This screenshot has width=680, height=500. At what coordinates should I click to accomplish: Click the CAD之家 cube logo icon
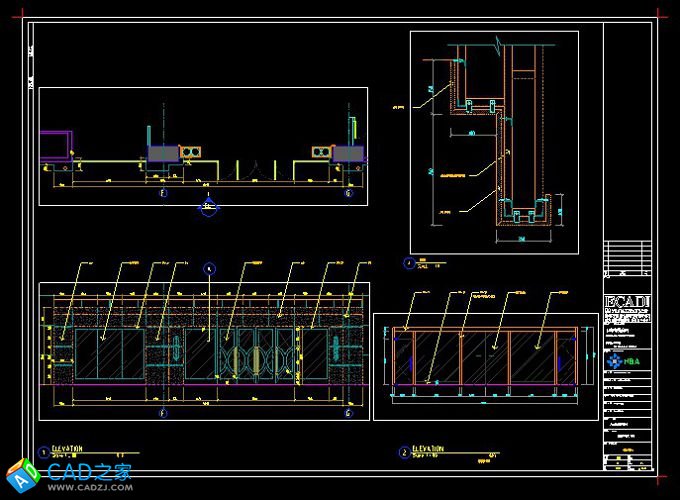click(20, 475)
